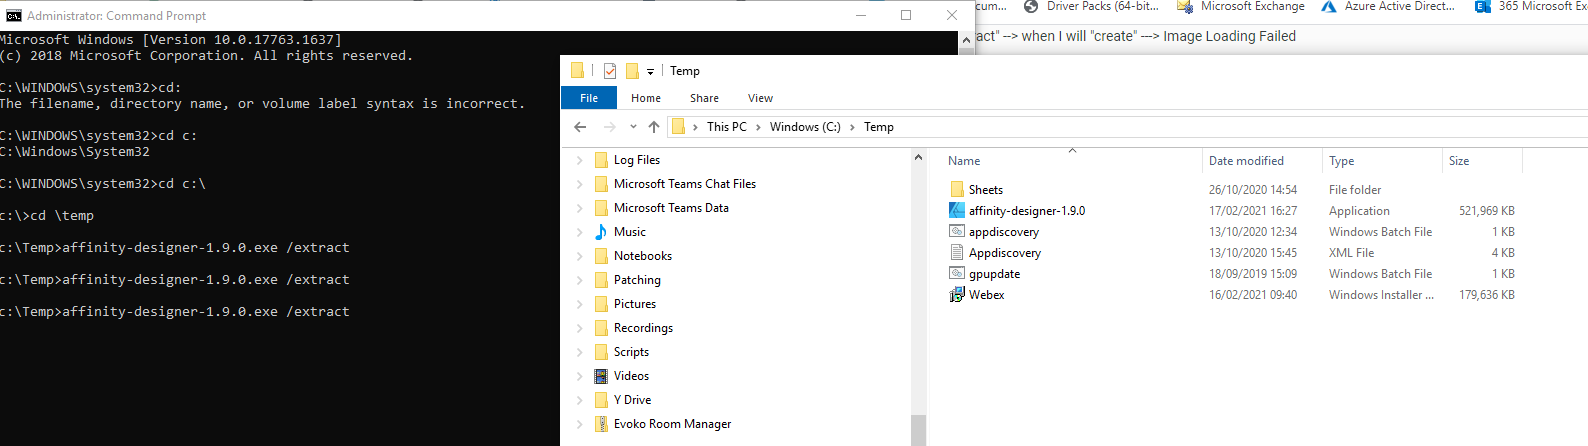1588x446 pixels.
Task: Click Temp in the address breadcrumb
Action: (879, 127)
